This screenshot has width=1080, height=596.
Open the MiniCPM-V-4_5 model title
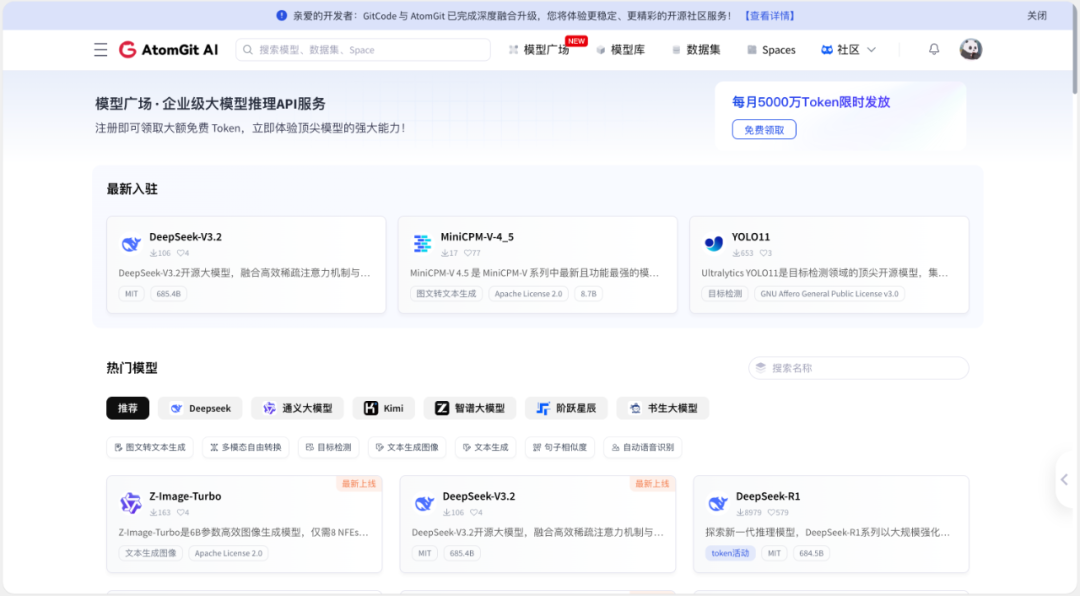[477, 236]
